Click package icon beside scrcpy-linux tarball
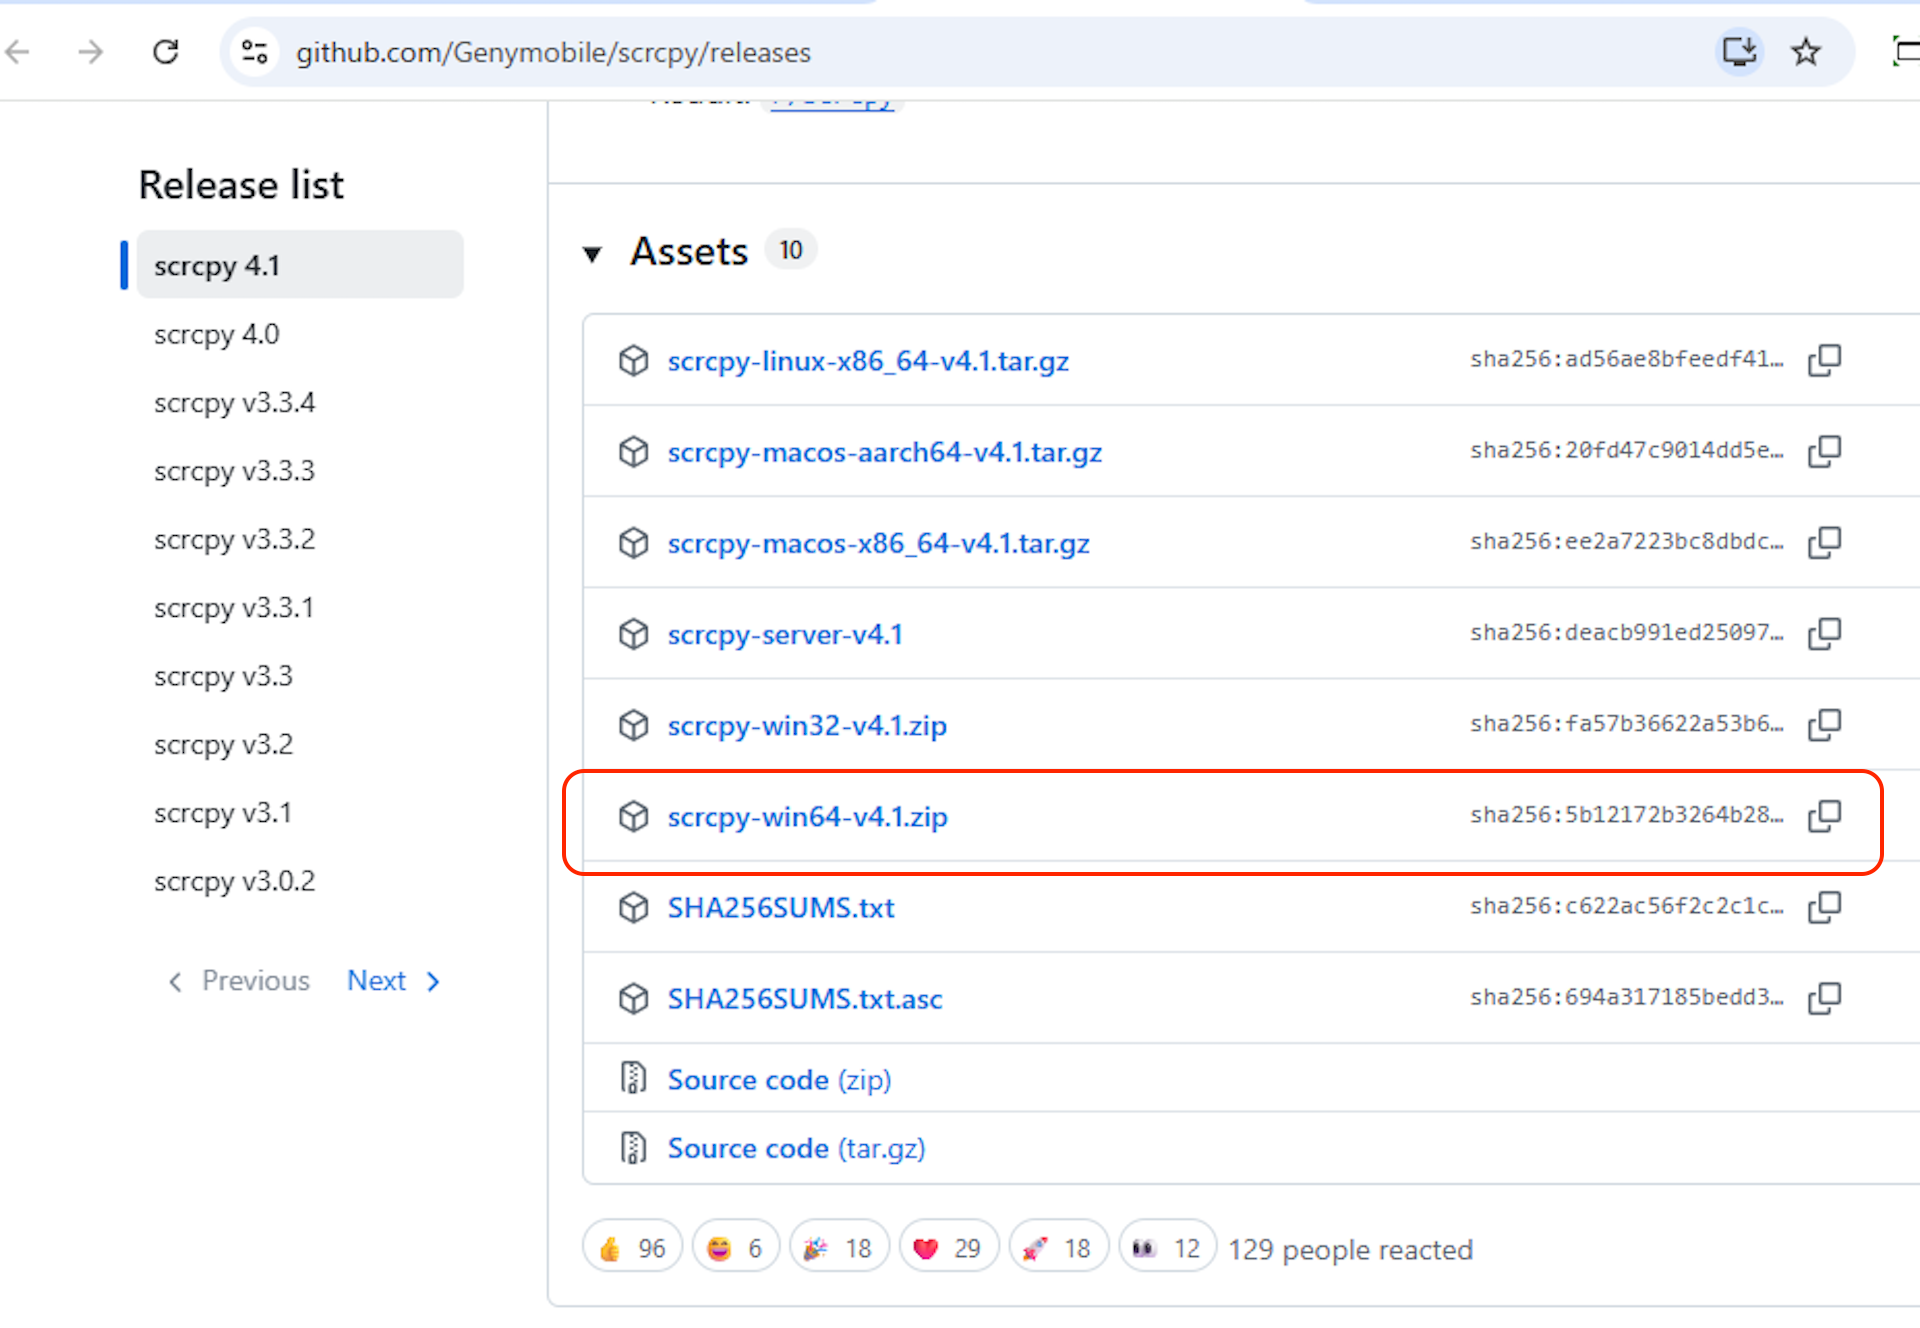This screenshot has width=1920, height=1328. point(633,360)
